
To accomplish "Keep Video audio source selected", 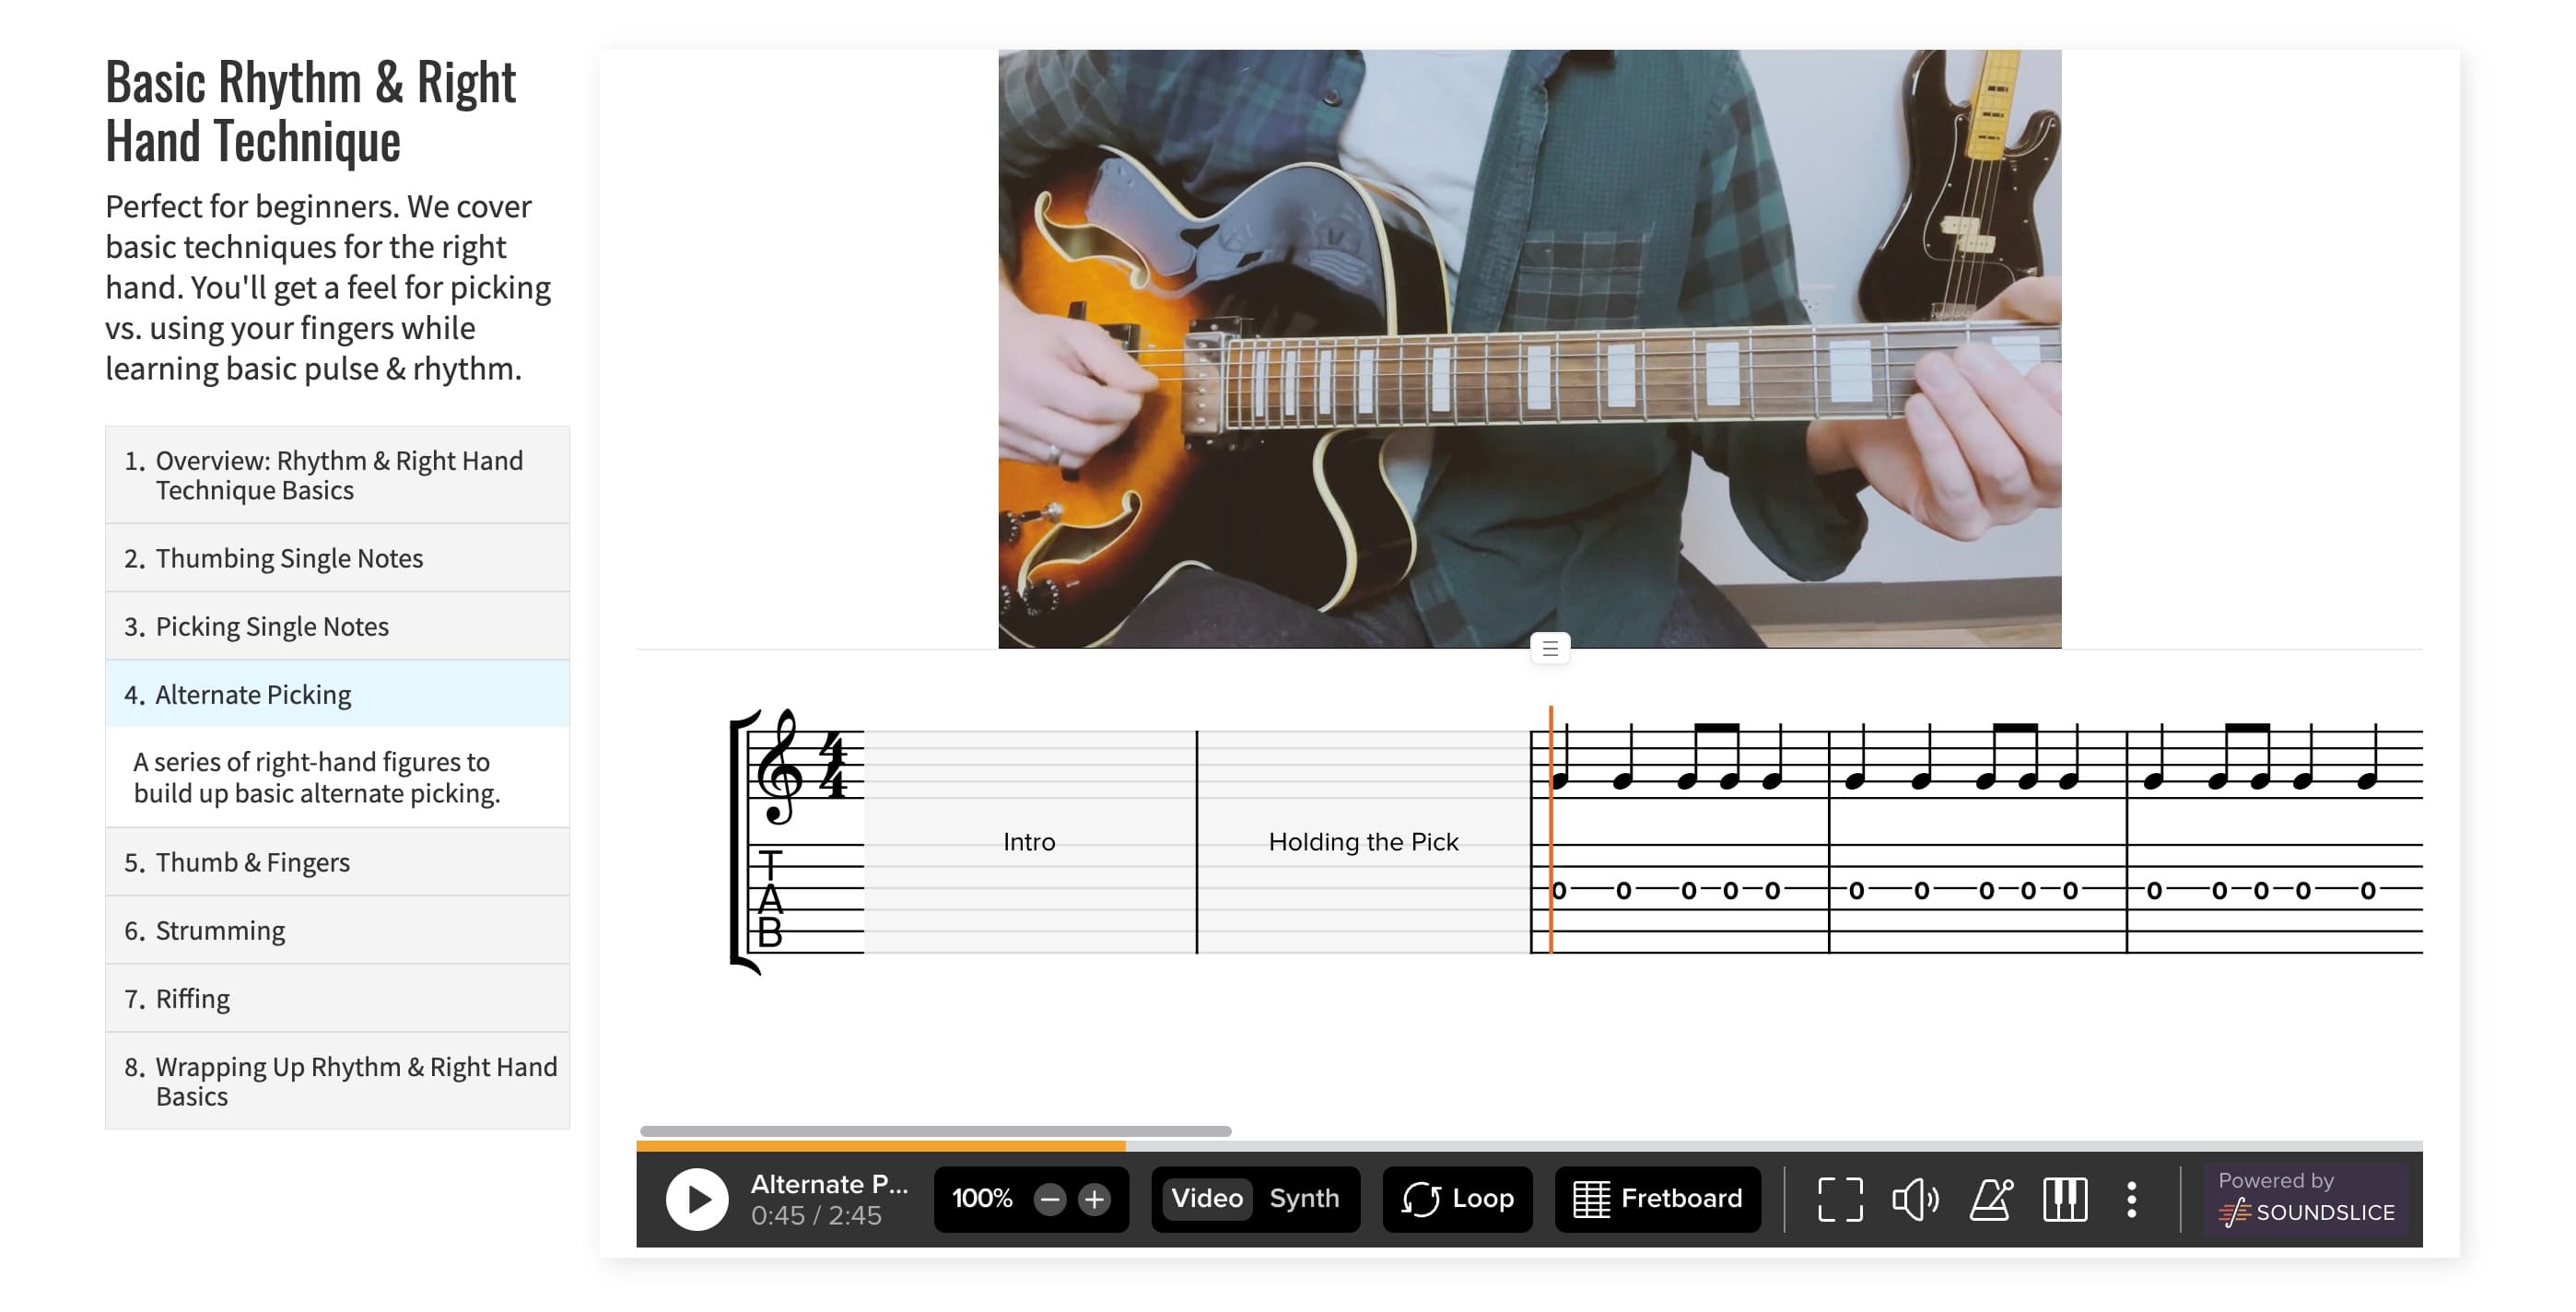I will 1205,1198.
